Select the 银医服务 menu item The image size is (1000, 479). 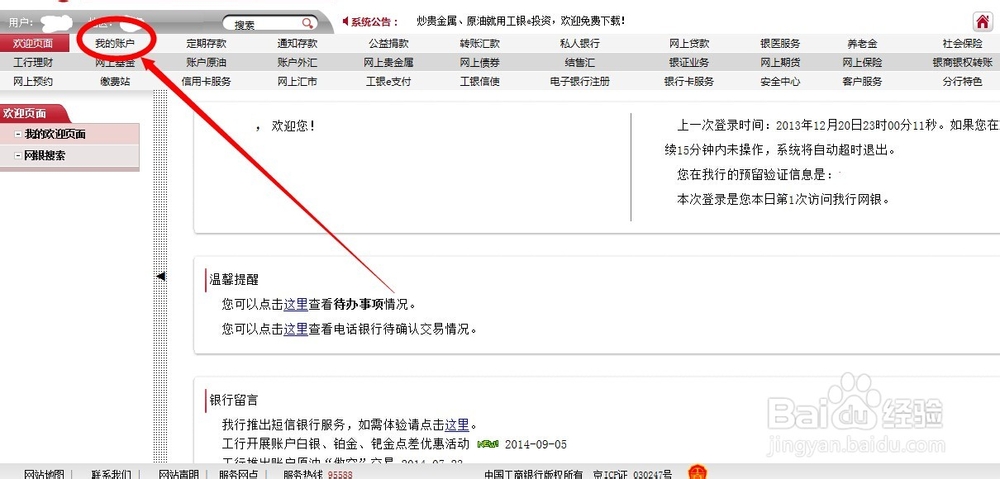point(780,44)
